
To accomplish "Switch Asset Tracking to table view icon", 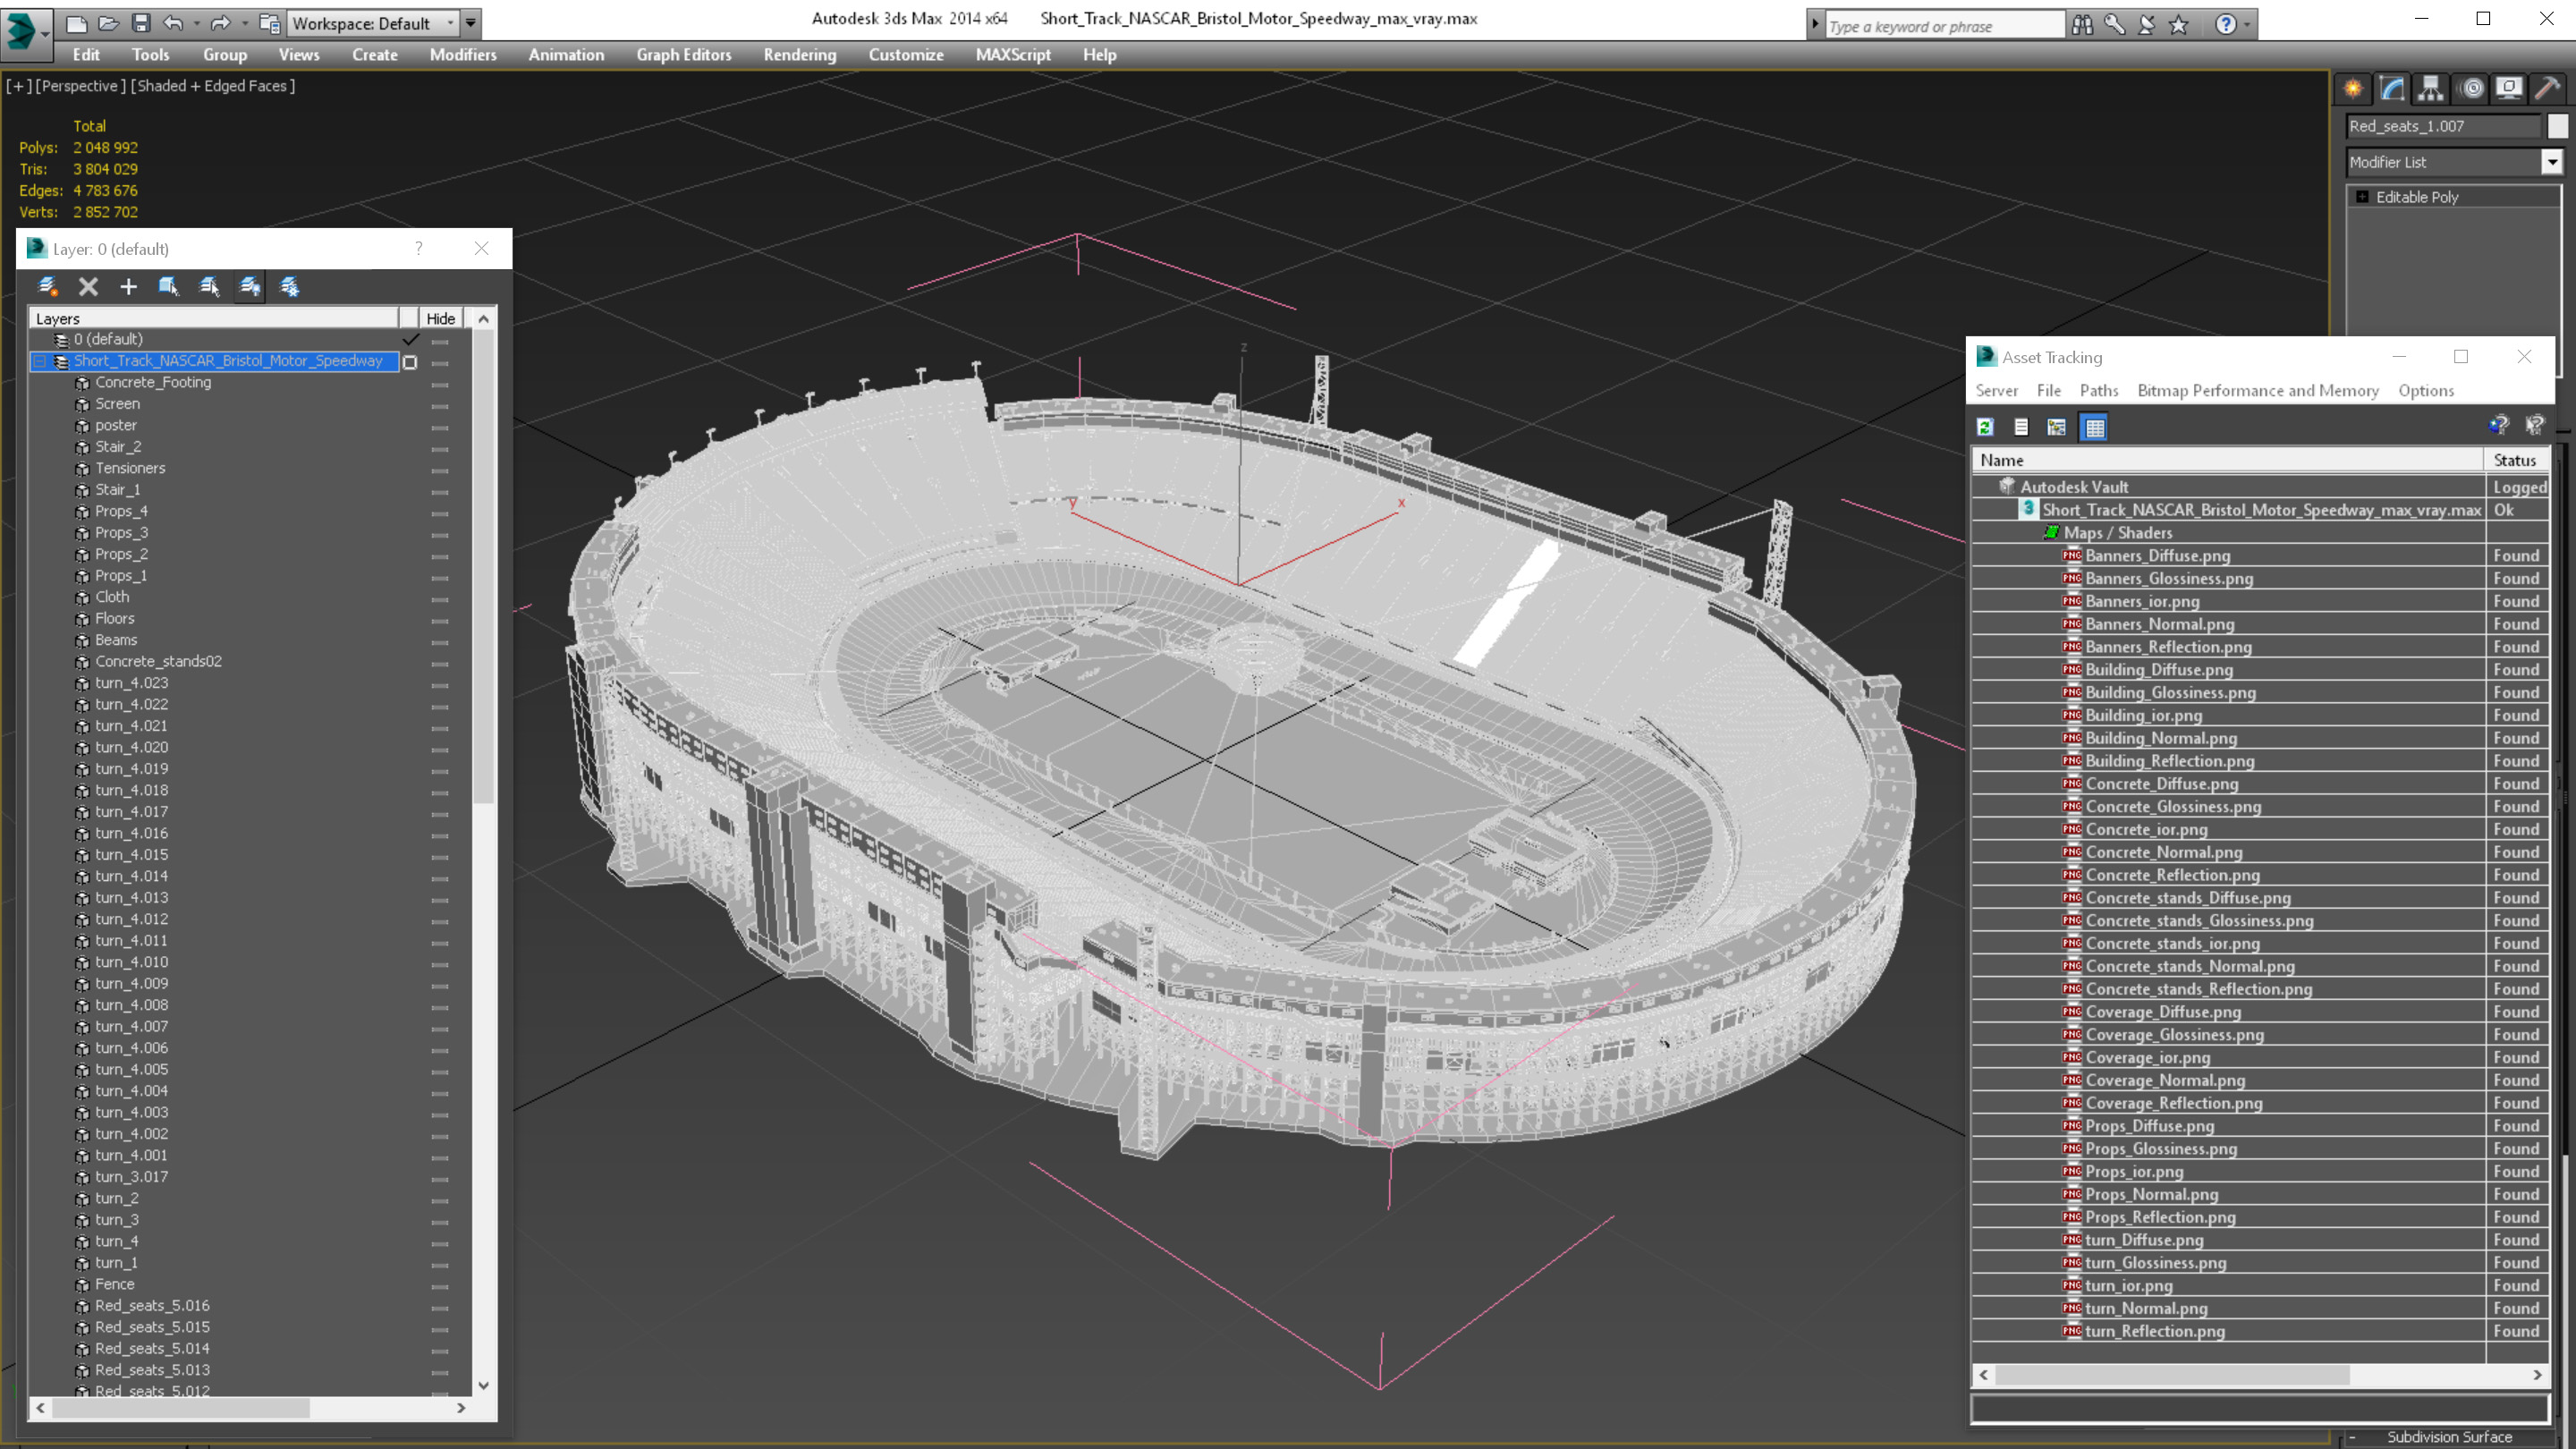I will 2094,428.
